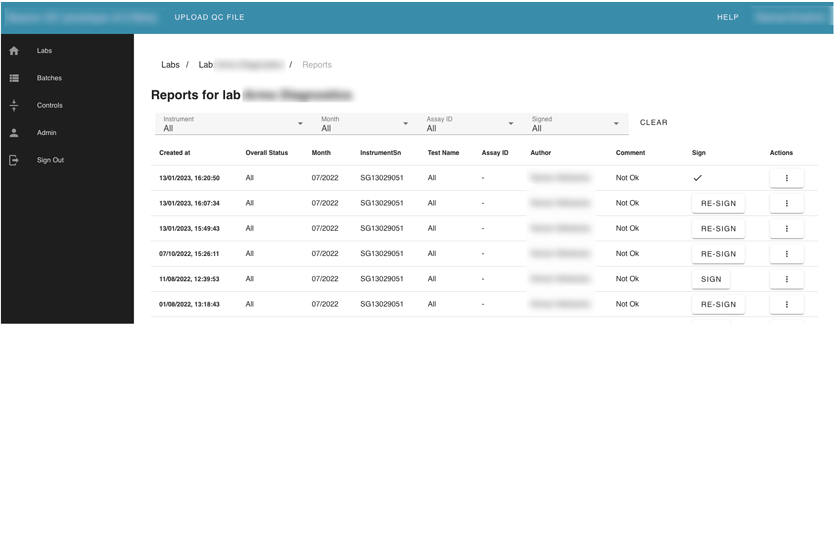
Task: Click Upload QC File in top bar
Action: (x=209, y=17)
